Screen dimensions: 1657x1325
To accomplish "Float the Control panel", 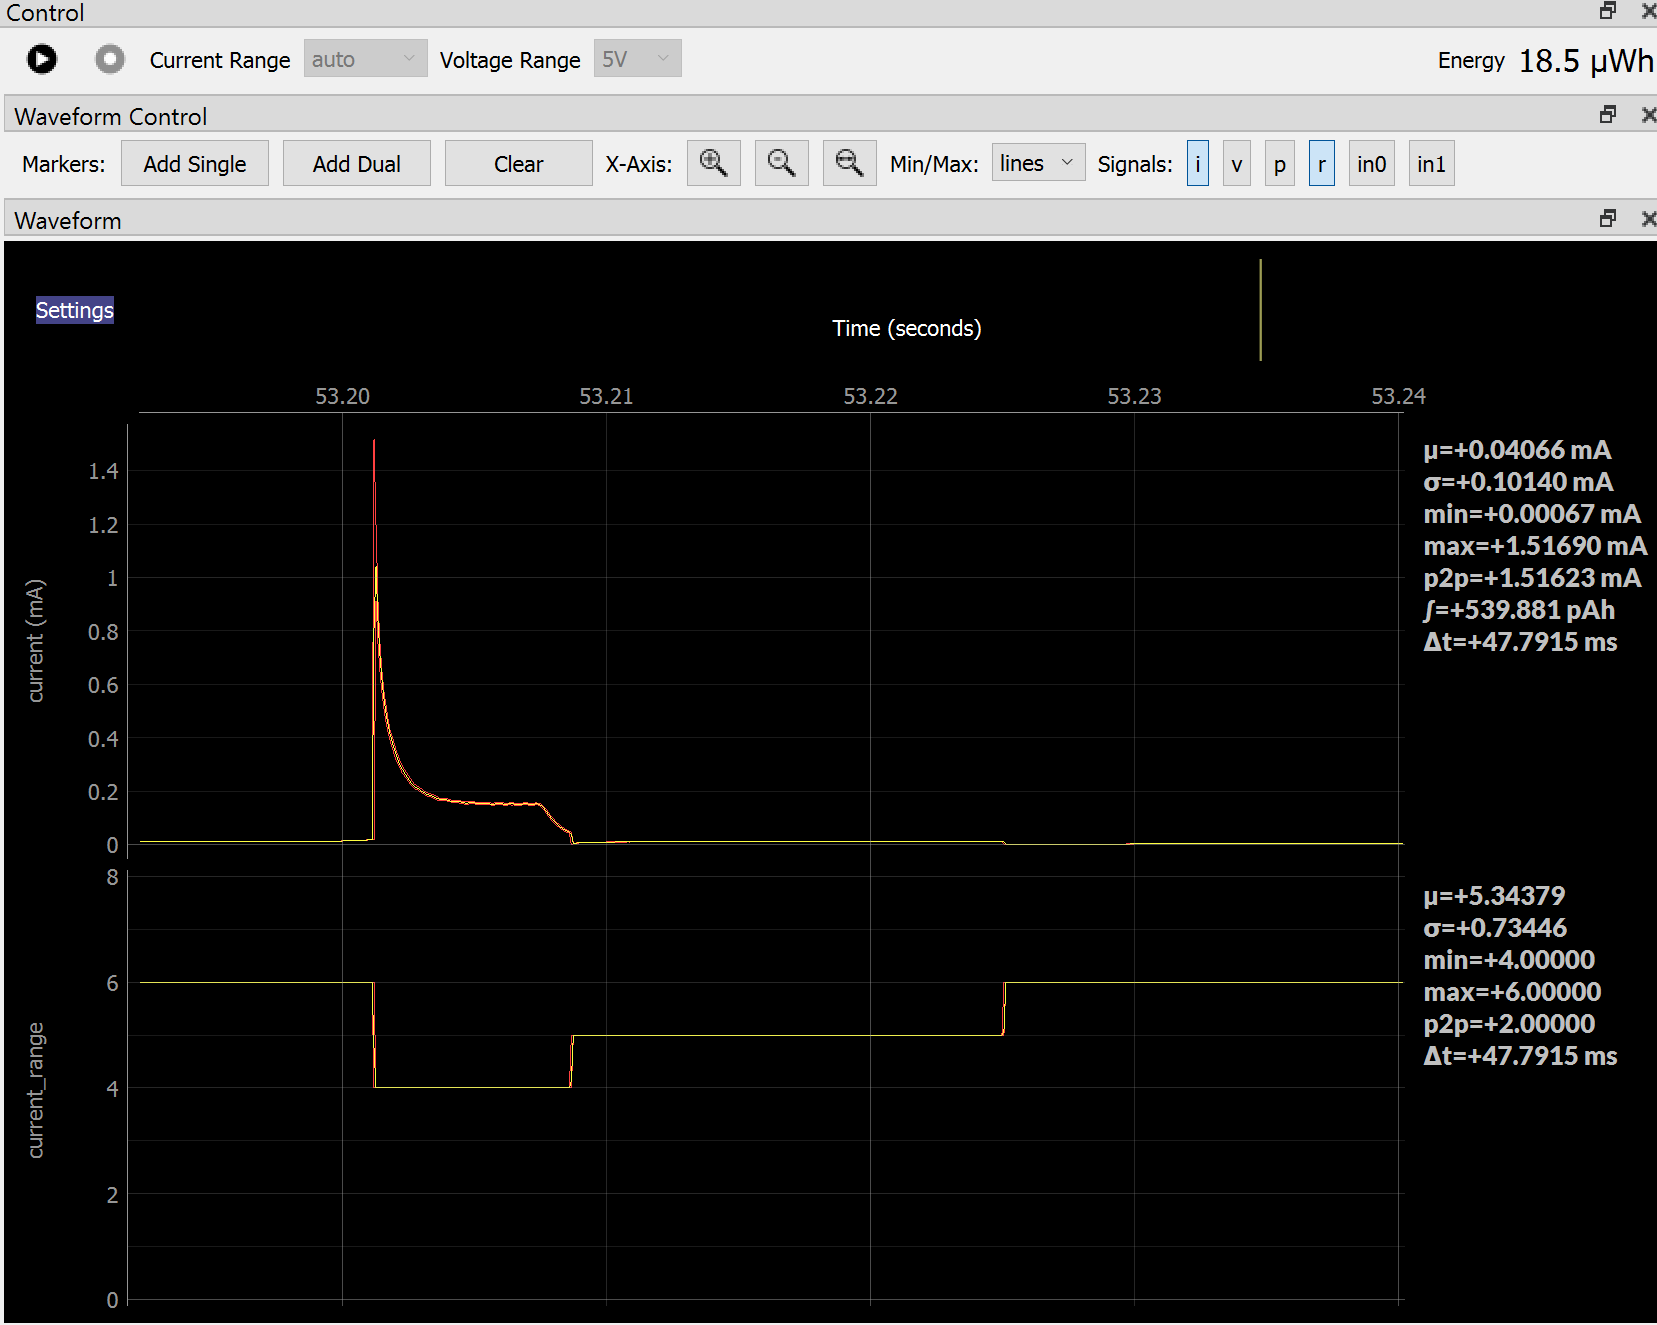I will [x=1608, y=11].
